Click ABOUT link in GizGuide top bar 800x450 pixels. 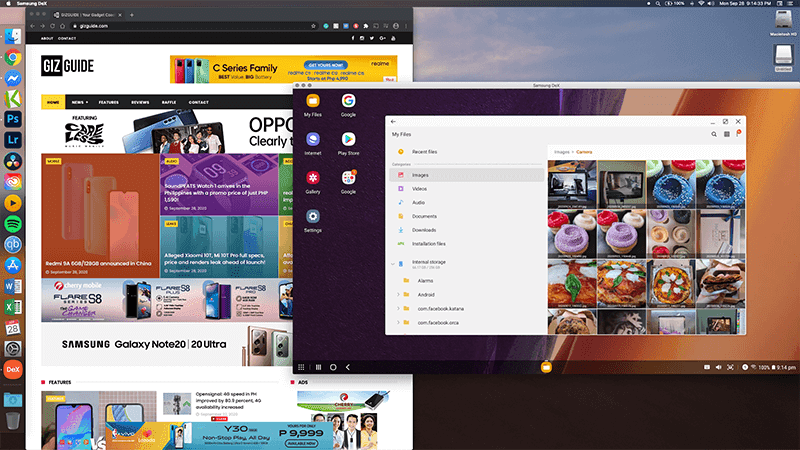47,38
